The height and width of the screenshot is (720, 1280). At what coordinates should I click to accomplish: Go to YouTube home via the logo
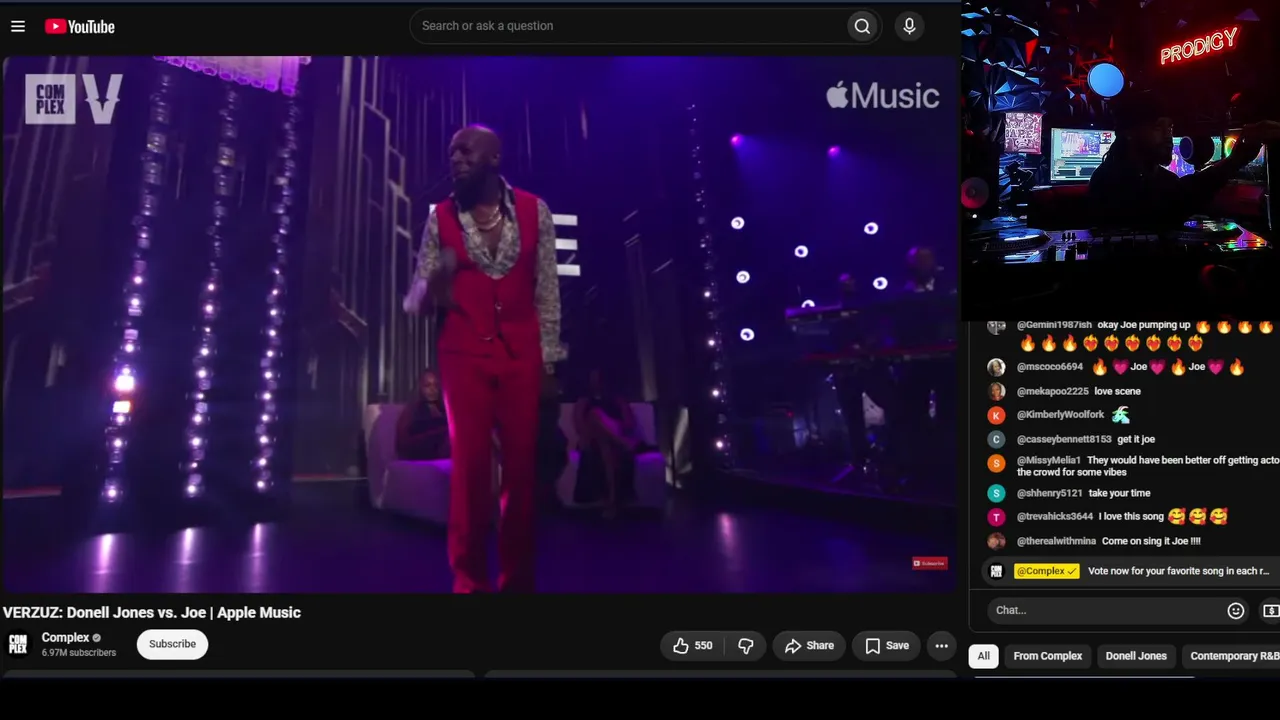(80, 27)
